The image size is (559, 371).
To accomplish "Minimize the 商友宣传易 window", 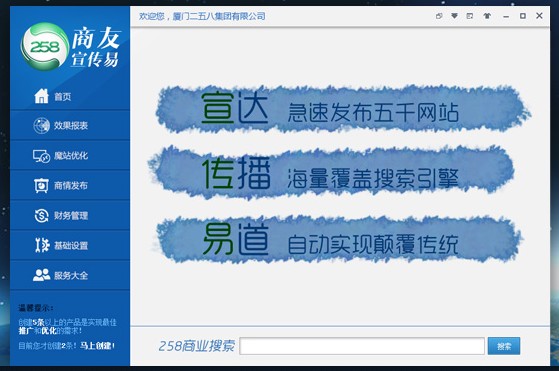I will [x=506, y=16].
